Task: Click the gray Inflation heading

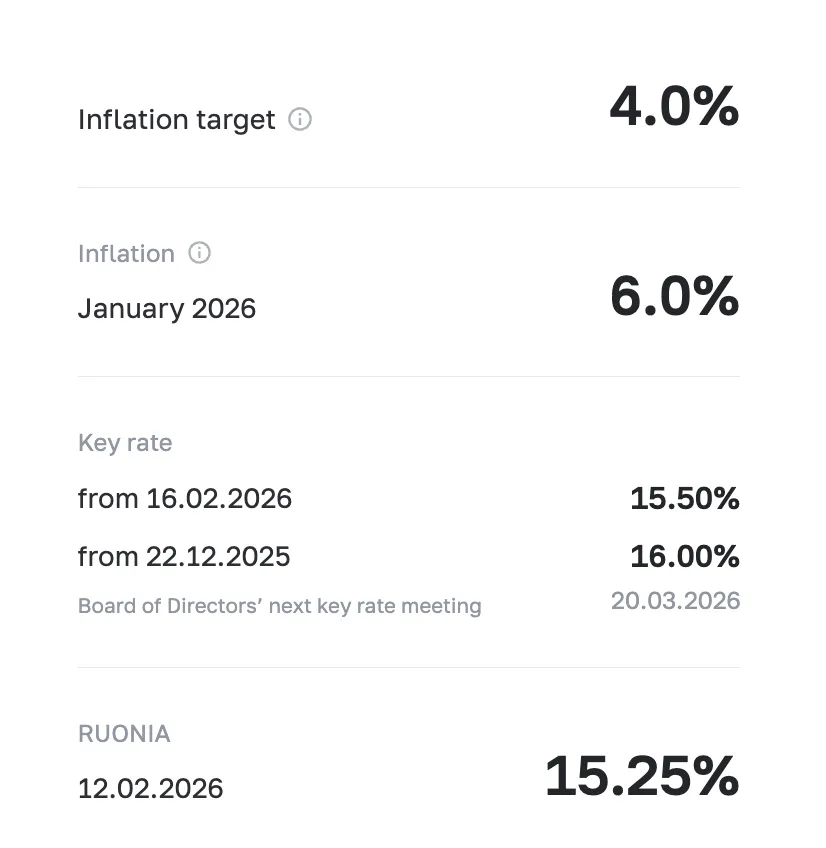Action: (126, 254)
